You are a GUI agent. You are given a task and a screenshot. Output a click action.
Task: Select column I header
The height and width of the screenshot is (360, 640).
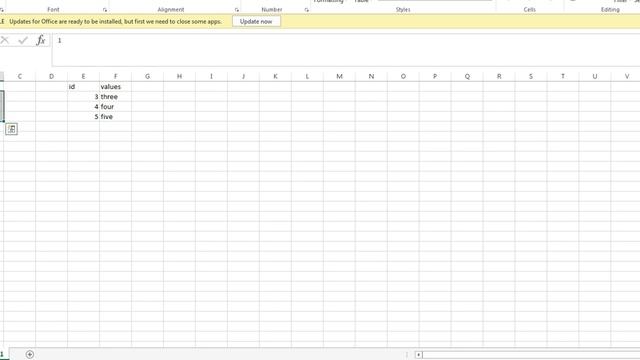pos(211,76)
